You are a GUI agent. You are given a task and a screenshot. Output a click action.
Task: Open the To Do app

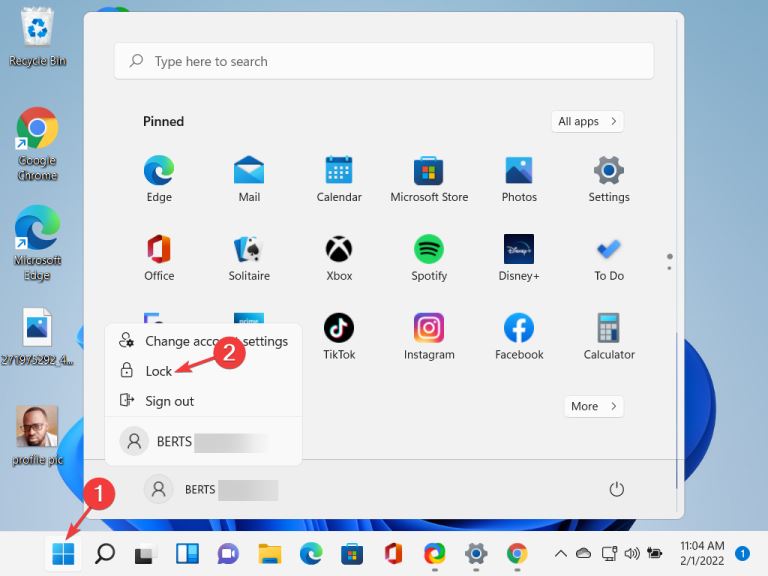[609, 257]
